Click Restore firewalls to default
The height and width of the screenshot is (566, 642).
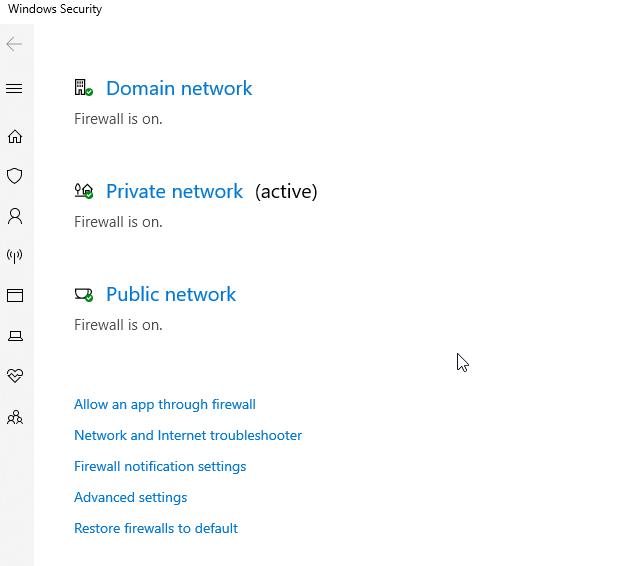[156, 528]
